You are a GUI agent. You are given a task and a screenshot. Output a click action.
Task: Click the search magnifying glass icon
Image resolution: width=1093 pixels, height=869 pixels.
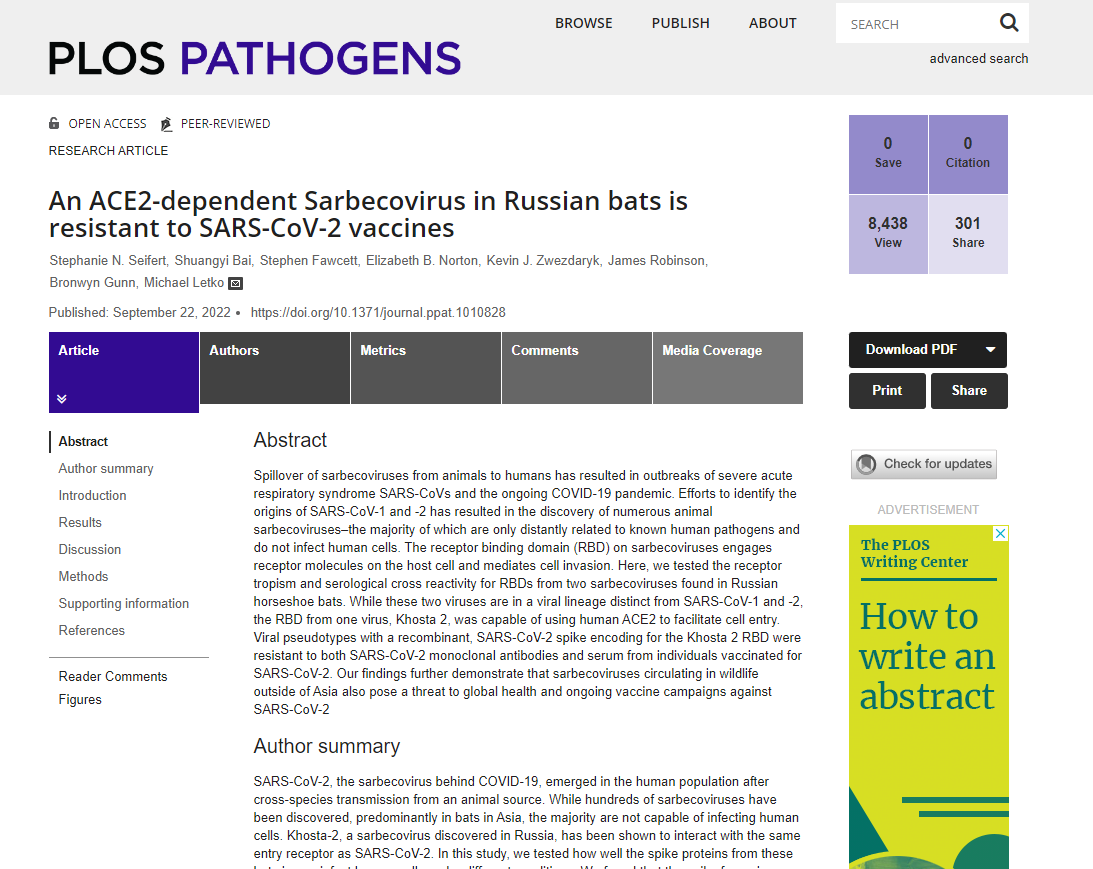(1009, 23)
